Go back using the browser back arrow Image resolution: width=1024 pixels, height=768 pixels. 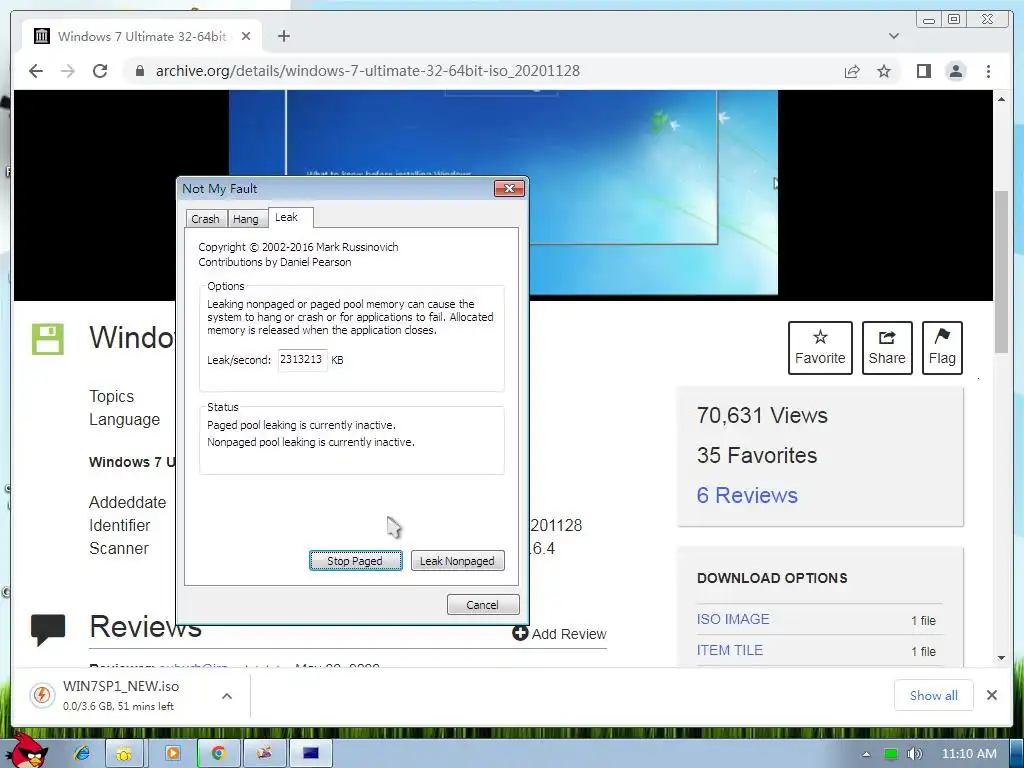pos(36,71)
